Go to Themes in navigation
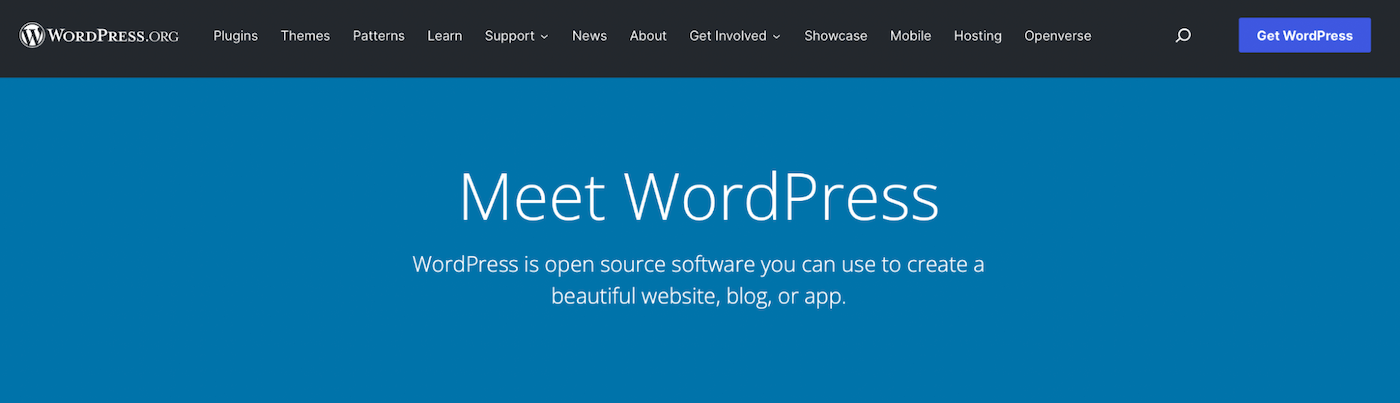Image resolution: width=1400 pixels, height=403 pixels. click(x=305, y=35)
